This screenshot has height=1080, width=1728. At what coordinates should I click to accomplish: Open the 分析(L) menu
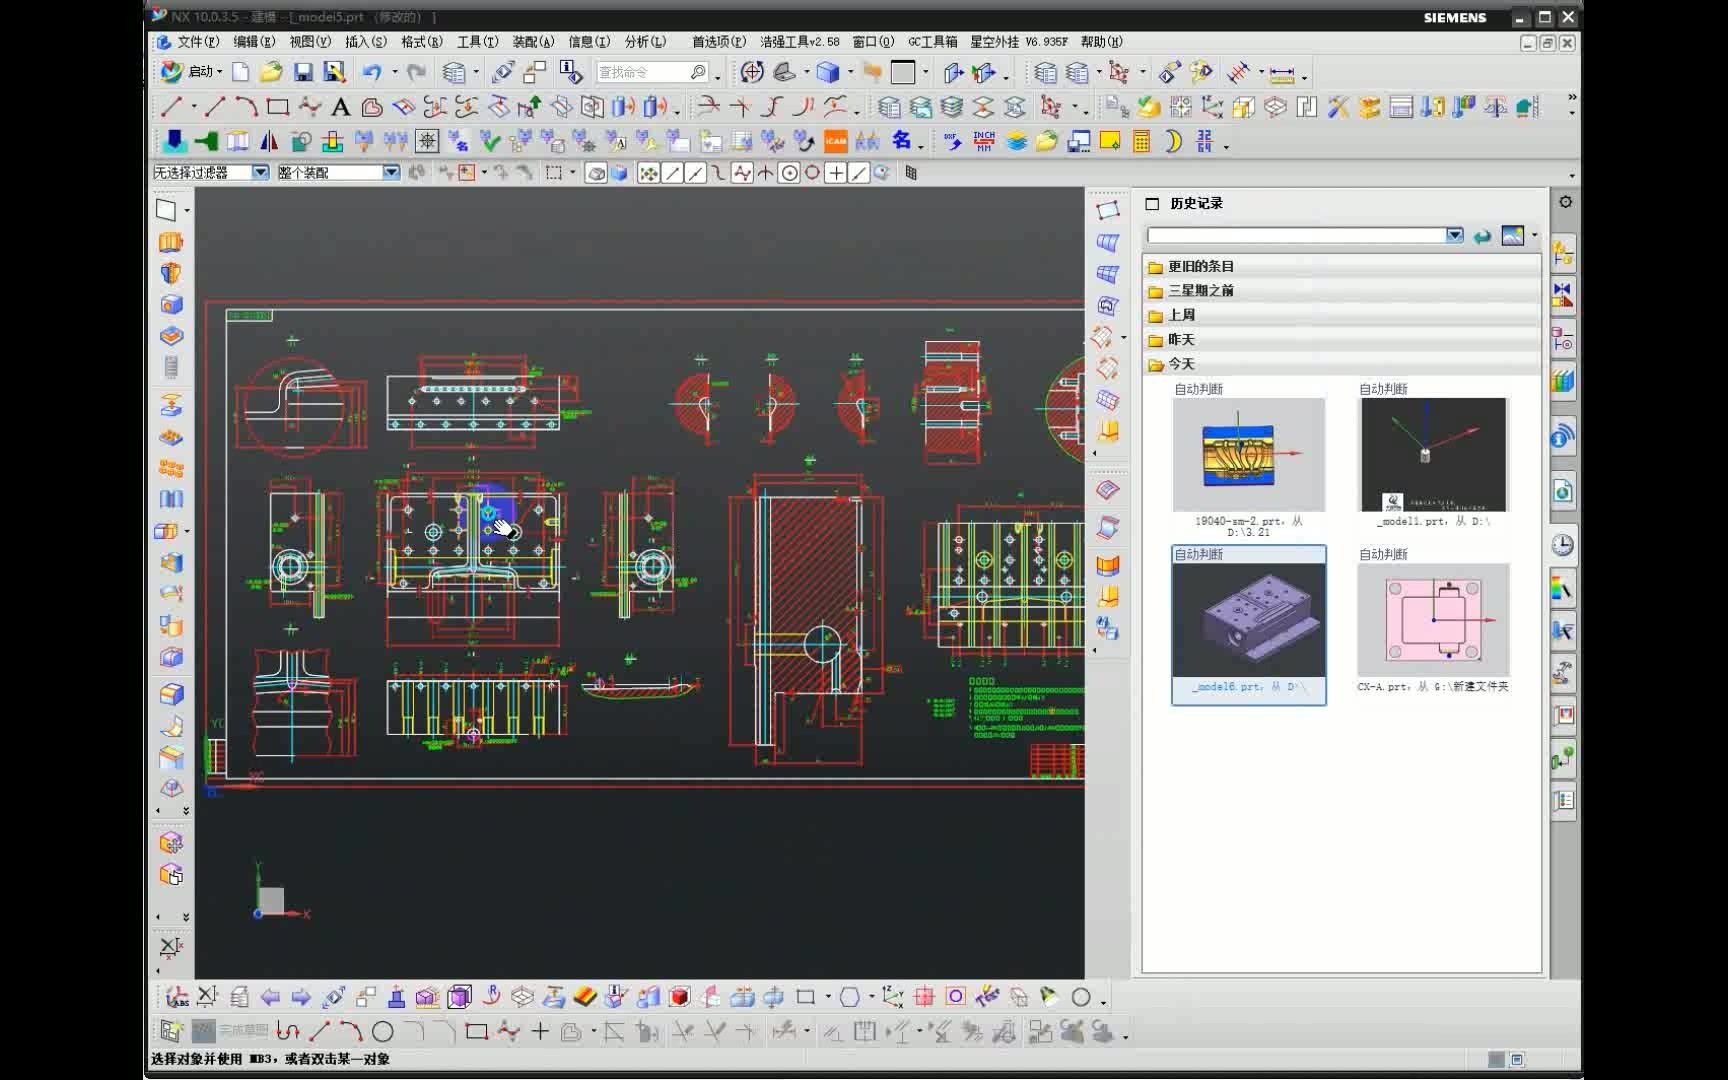(645, 42)
